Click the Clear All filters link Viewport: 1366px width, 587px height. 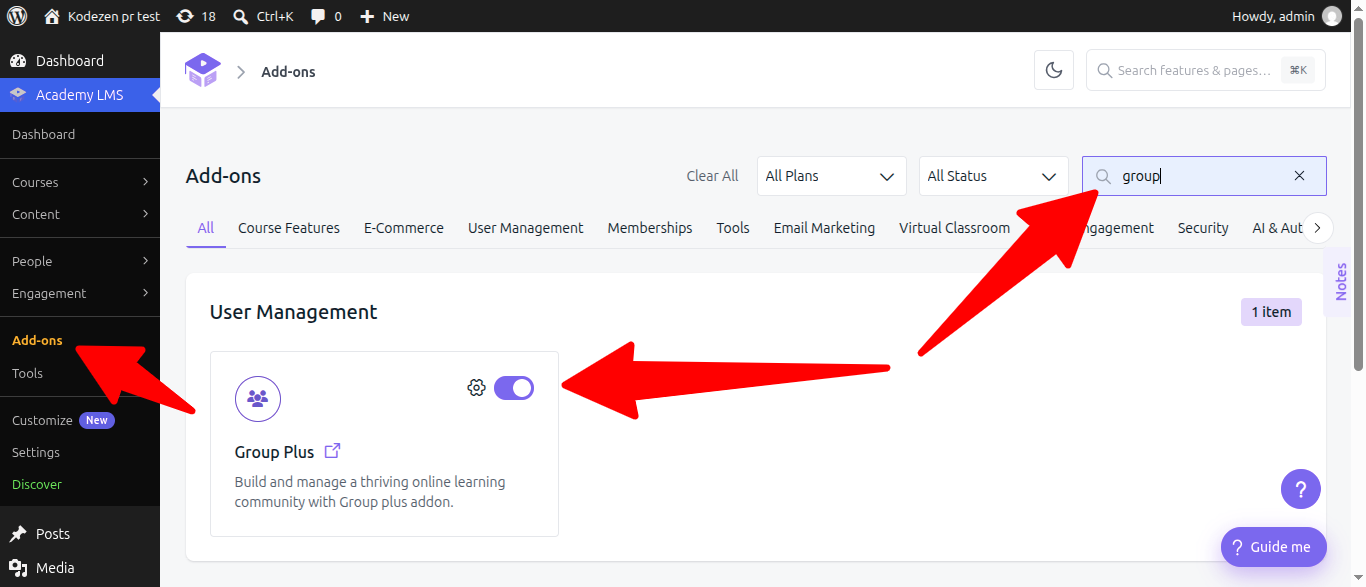(712, 176)
